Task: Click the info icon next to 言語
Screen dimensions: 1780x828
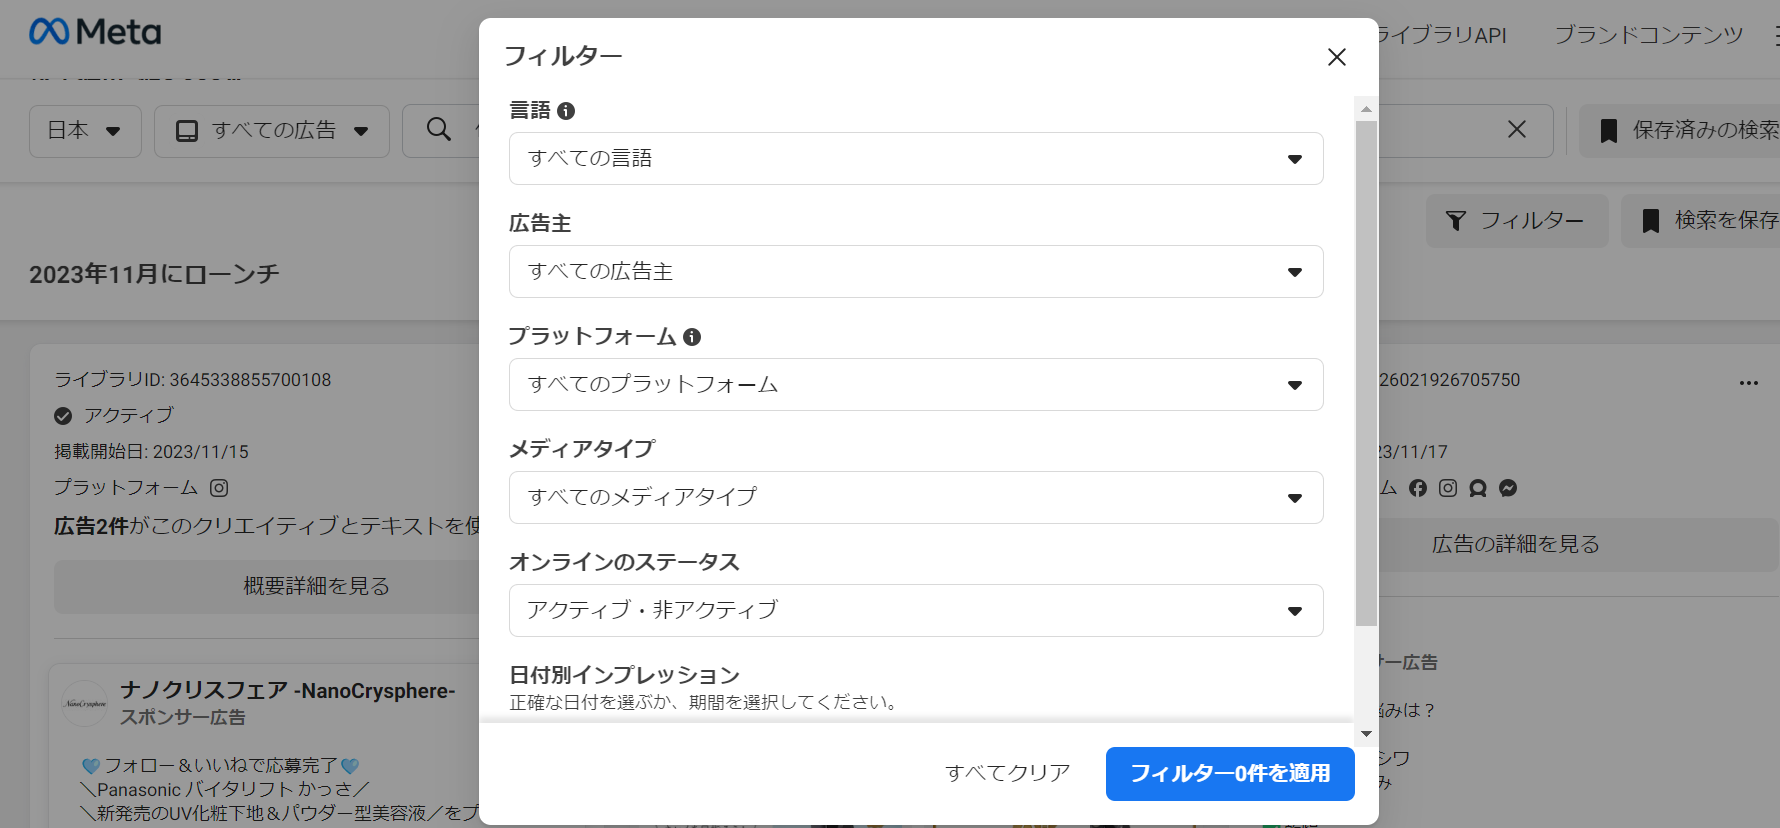Action: [566, 111]
